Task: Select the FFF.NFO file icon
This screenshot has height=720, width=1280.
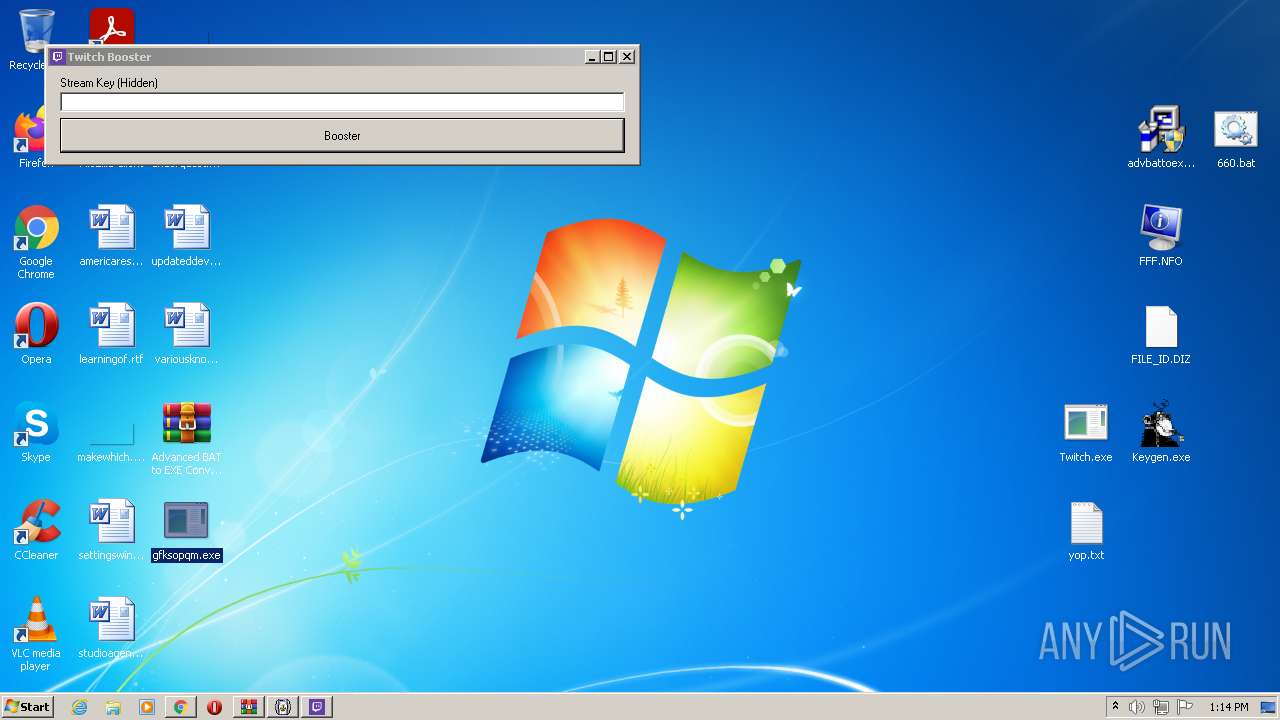Action: point(1161,235)
